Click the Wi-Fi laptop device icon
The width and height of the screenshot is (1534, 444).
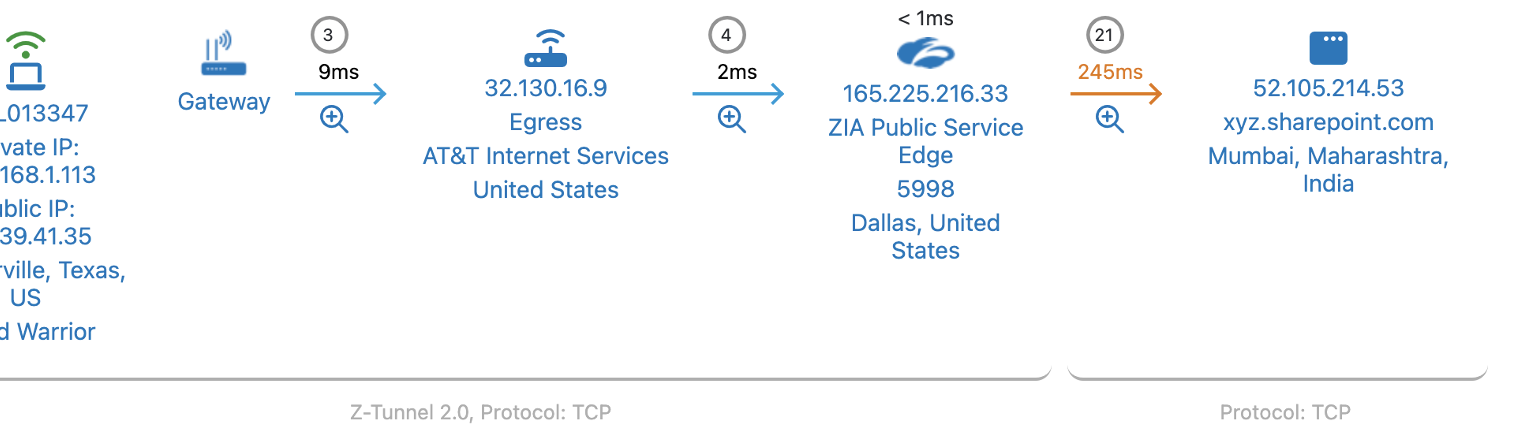pos(26,61)
